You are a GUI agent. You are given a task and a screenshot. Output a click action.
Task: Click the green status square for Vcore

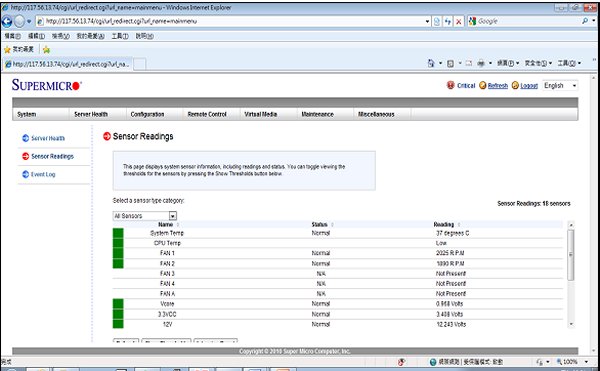pyautogui.click(x=118, y=304)
